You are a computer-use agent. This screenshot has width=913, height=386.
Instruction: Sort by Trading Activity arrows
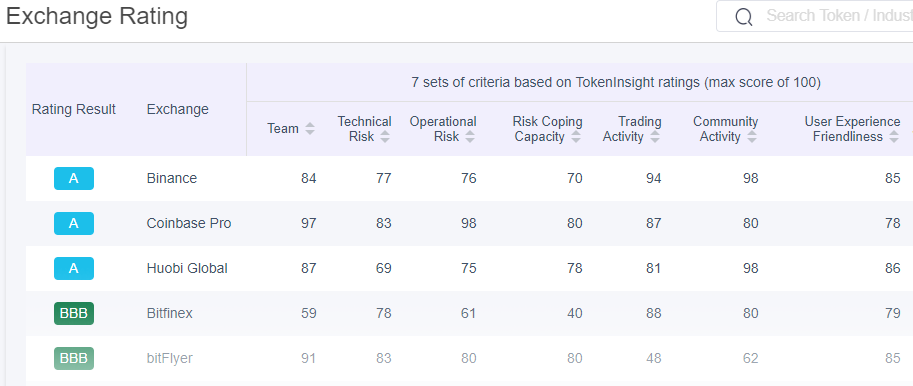[x=655, y=137]
